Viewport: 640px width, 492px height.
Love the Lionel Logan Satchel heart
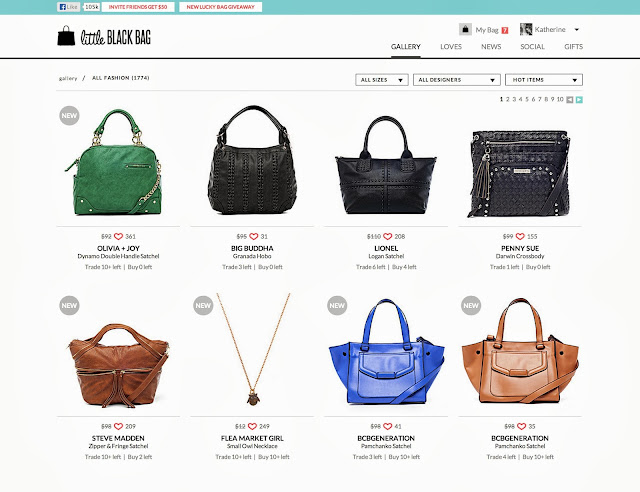tap(388, 236)
